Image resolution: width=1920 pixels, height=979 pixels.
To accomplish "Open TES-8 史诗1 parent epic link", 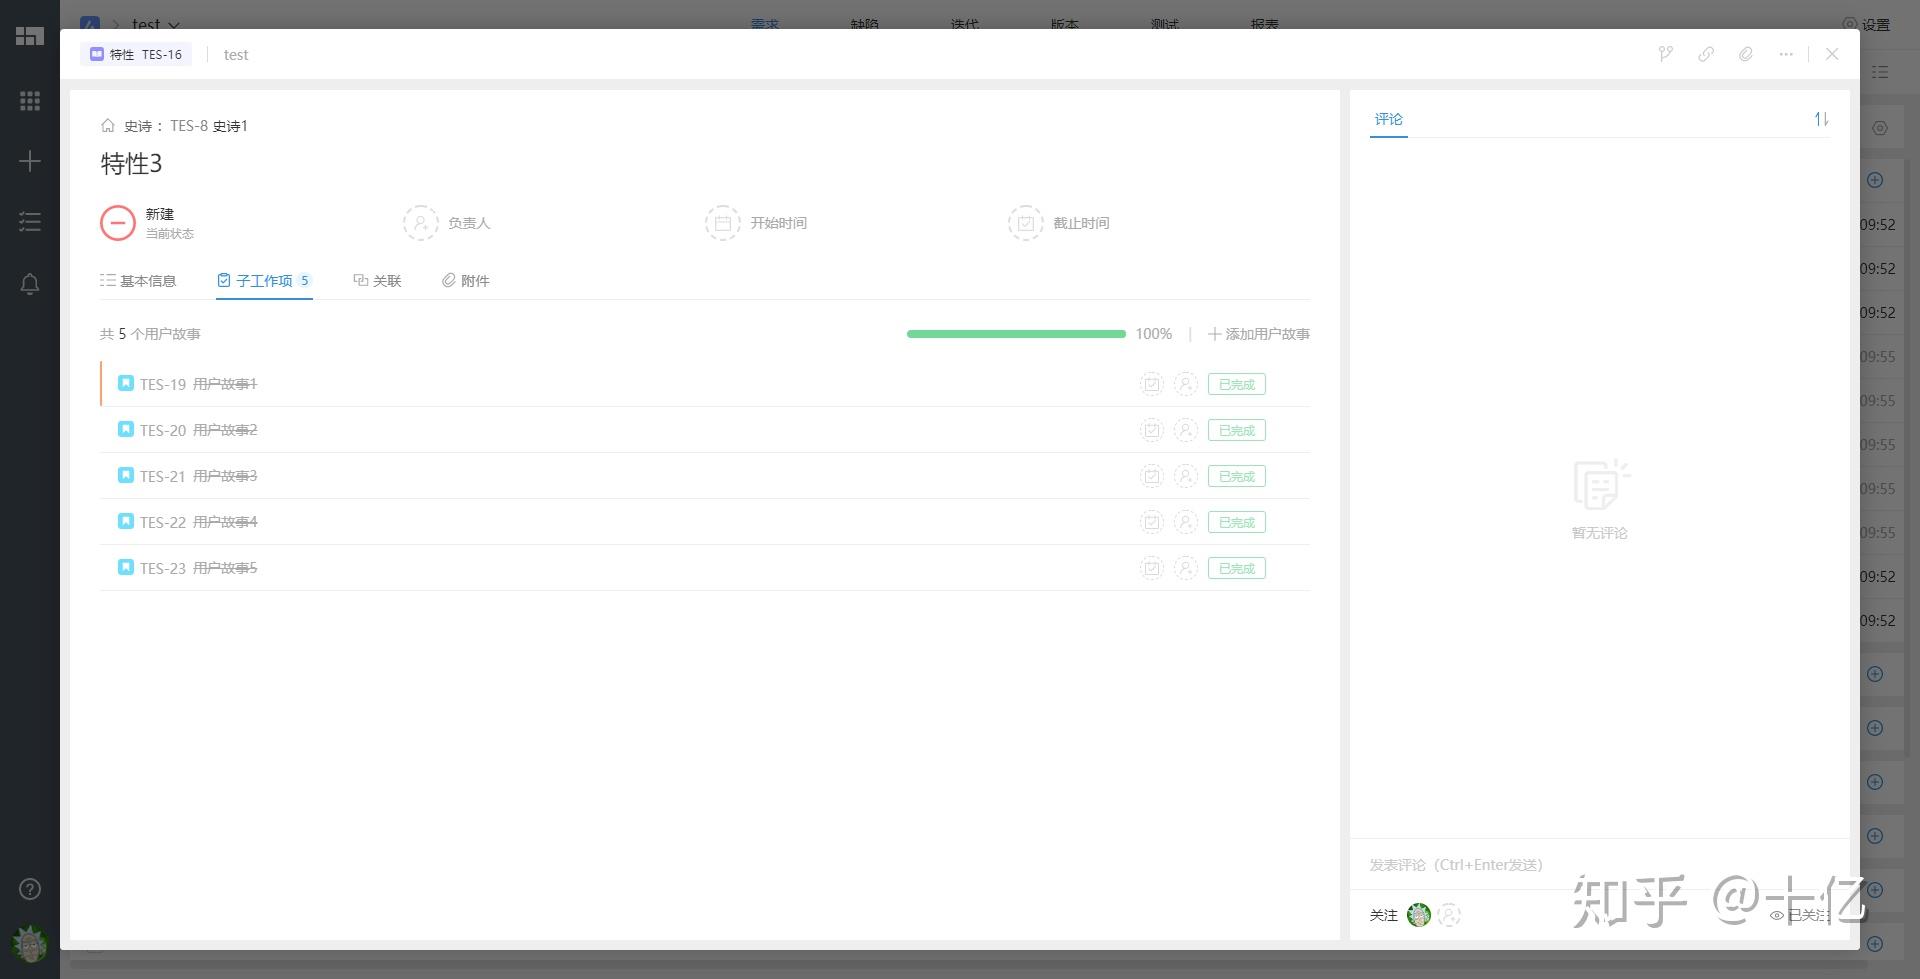I will pos(208,125).
